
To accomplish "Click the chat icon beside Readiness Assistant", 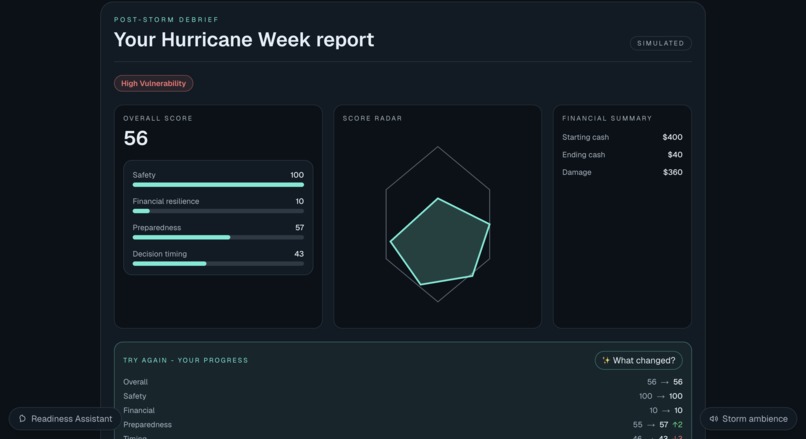I will pos(22,418).
